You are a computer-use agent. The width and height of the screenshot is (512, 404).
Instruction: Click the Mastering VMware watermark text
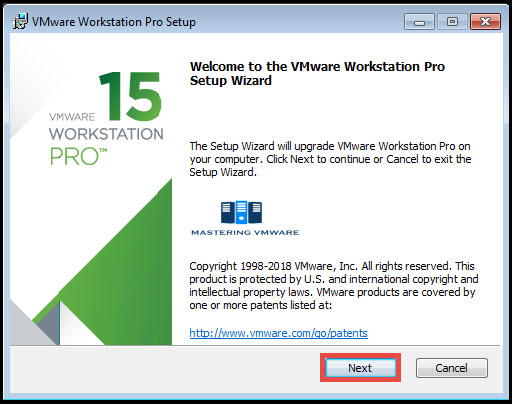(x=245, y=232)
